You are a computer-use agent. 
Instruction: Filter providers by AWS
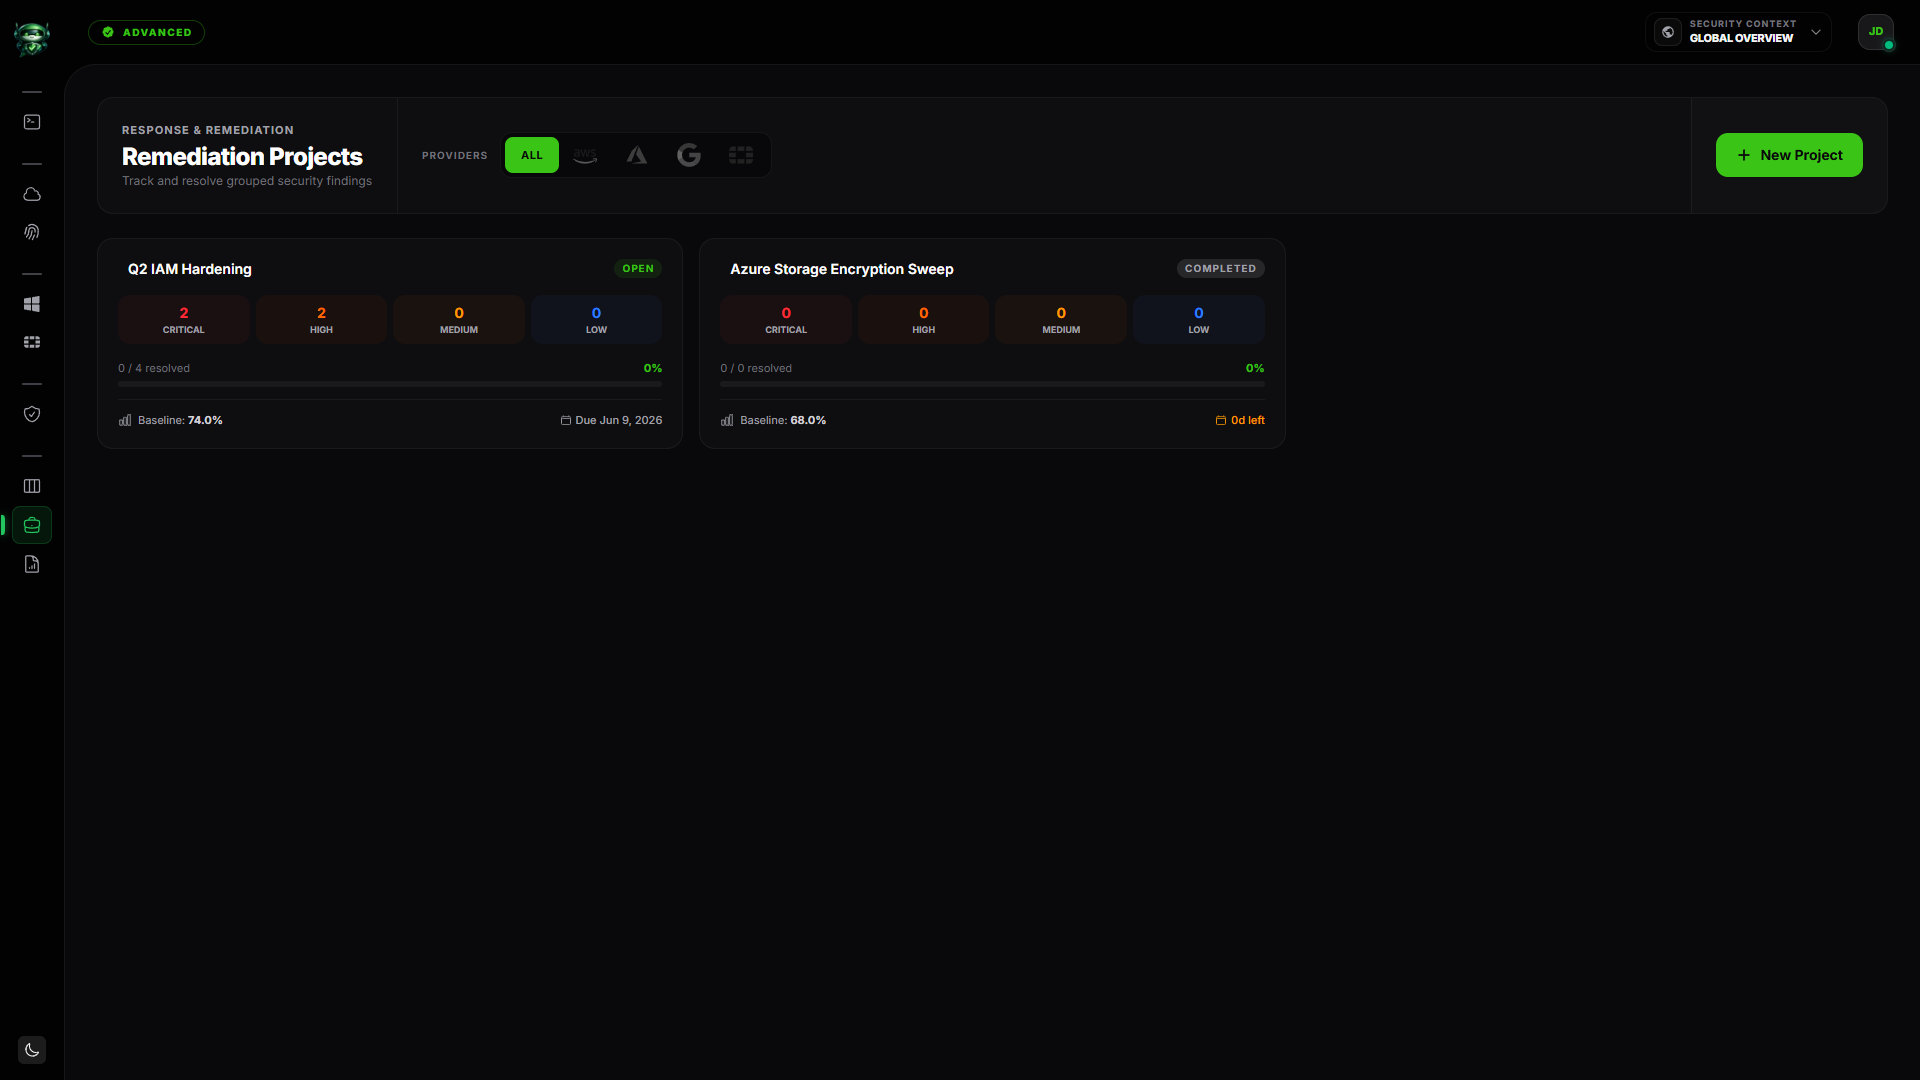(585, 155)
